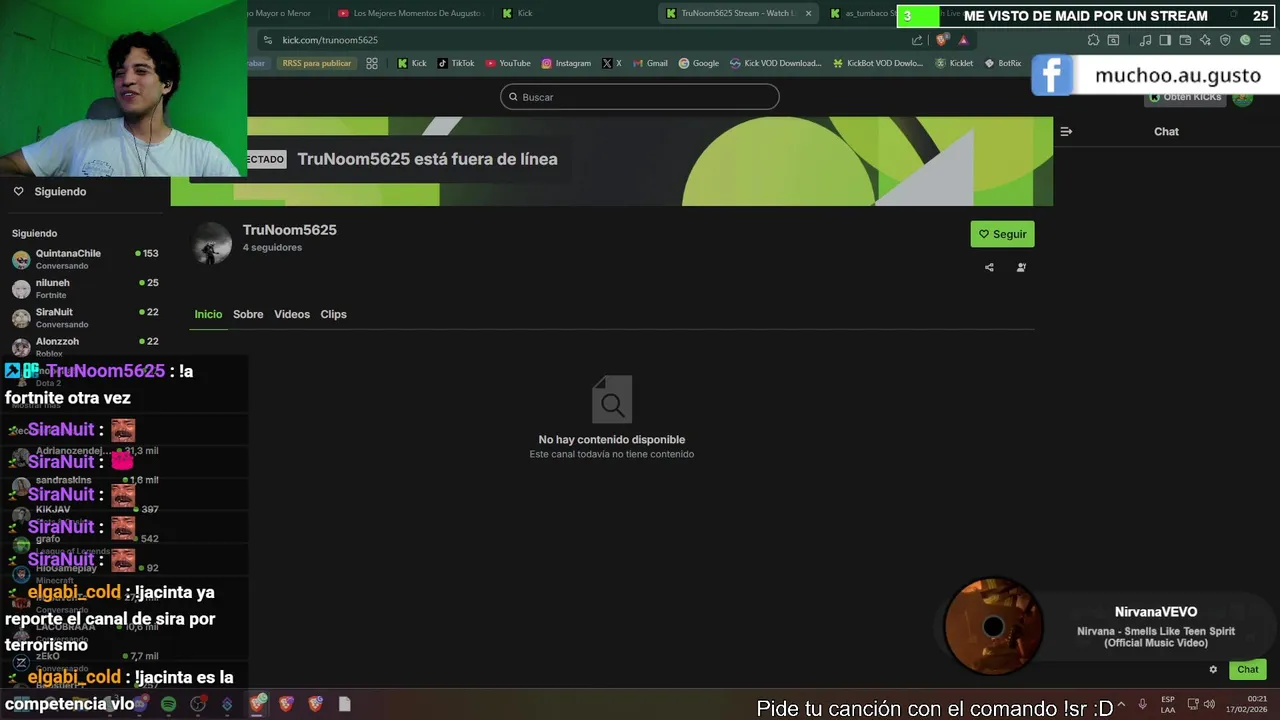Click the Leo AI sparkle toolbar icon
The height and width of the screenshot is (720, 1280).
[x=1205, y=40]
